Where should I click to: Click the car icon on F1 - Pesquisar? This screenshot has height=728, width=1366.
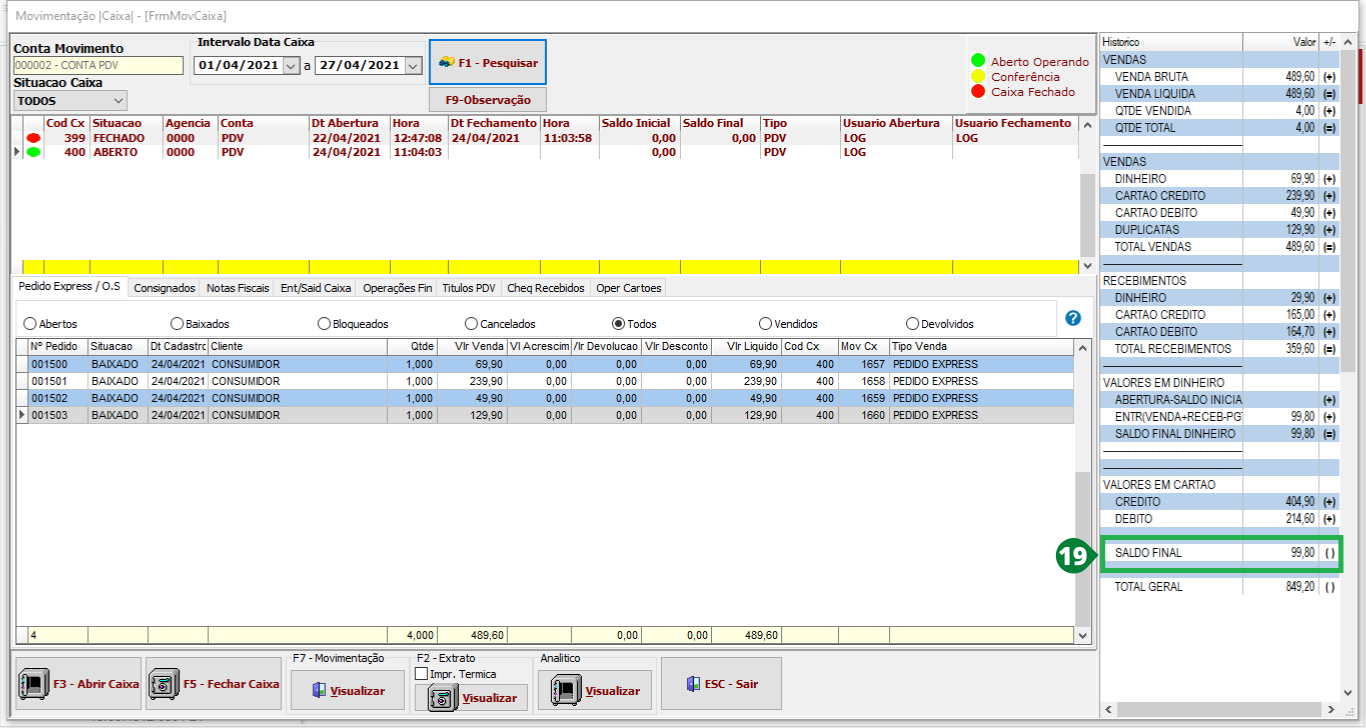(446, 62)
